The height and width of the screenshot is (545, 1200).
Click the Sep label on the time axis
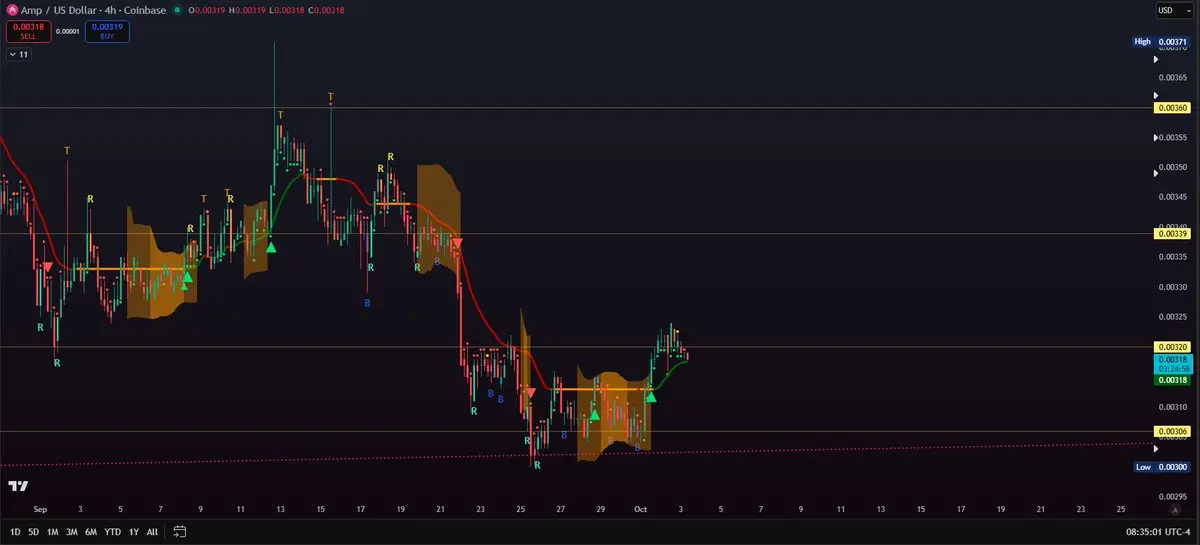[40, 509]
